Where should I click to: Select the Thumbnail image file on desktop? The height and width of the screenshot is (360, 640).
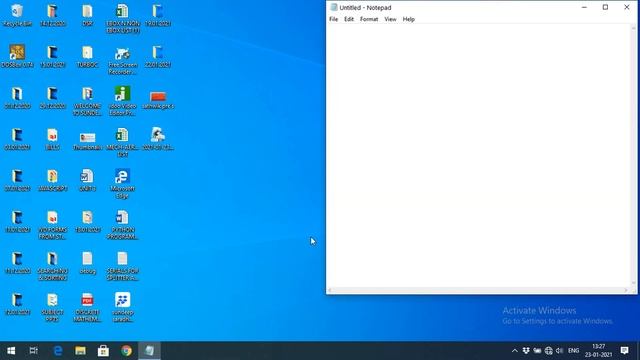tap(87, 140)
